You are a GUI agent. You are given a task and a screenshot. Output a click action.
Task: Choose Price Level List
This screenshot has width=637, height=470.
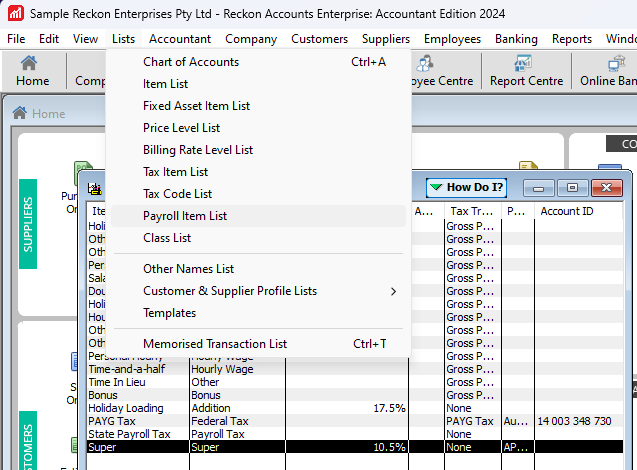pyautogui.click(x=258, y=128)
